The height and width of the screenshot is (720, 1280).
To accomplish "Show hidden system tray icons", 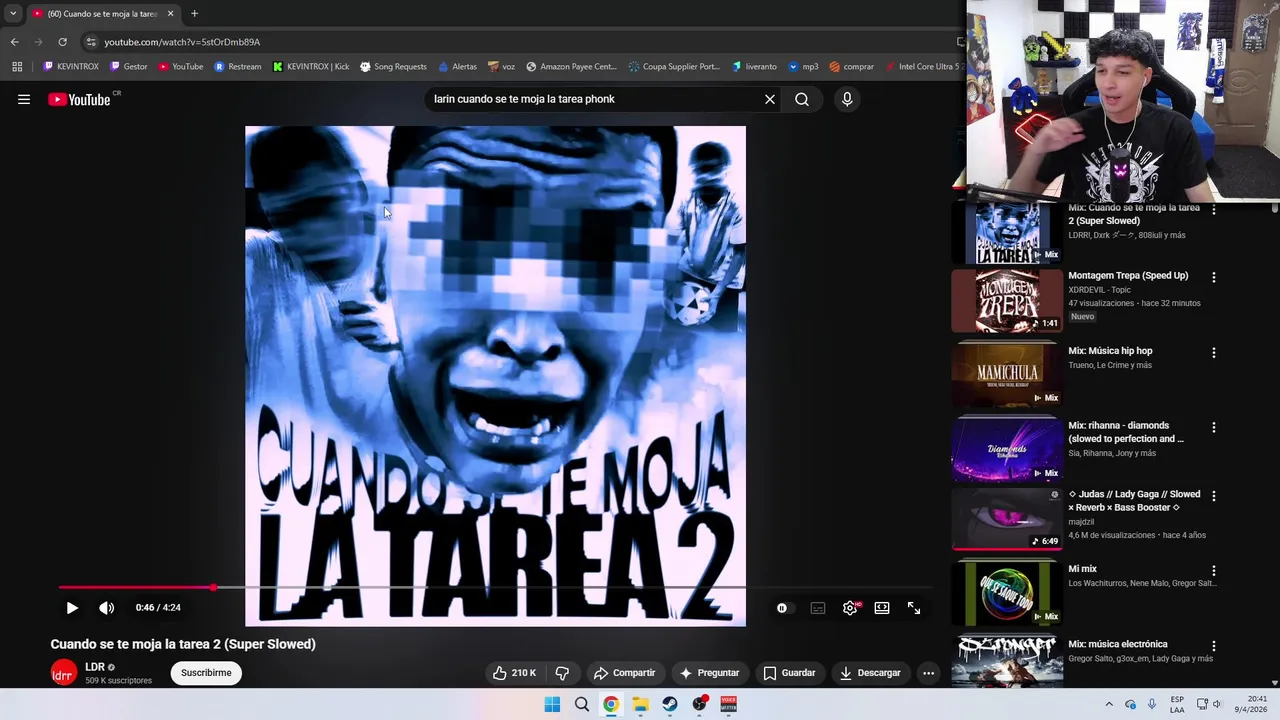I will (1108, 704).
